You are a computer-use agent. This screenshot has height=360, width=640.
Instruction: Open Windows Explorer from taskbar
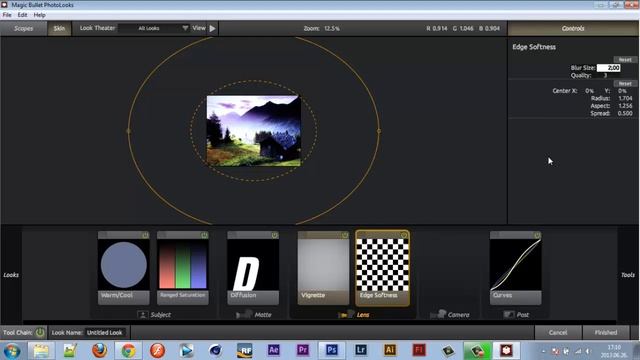click(41, 351)
